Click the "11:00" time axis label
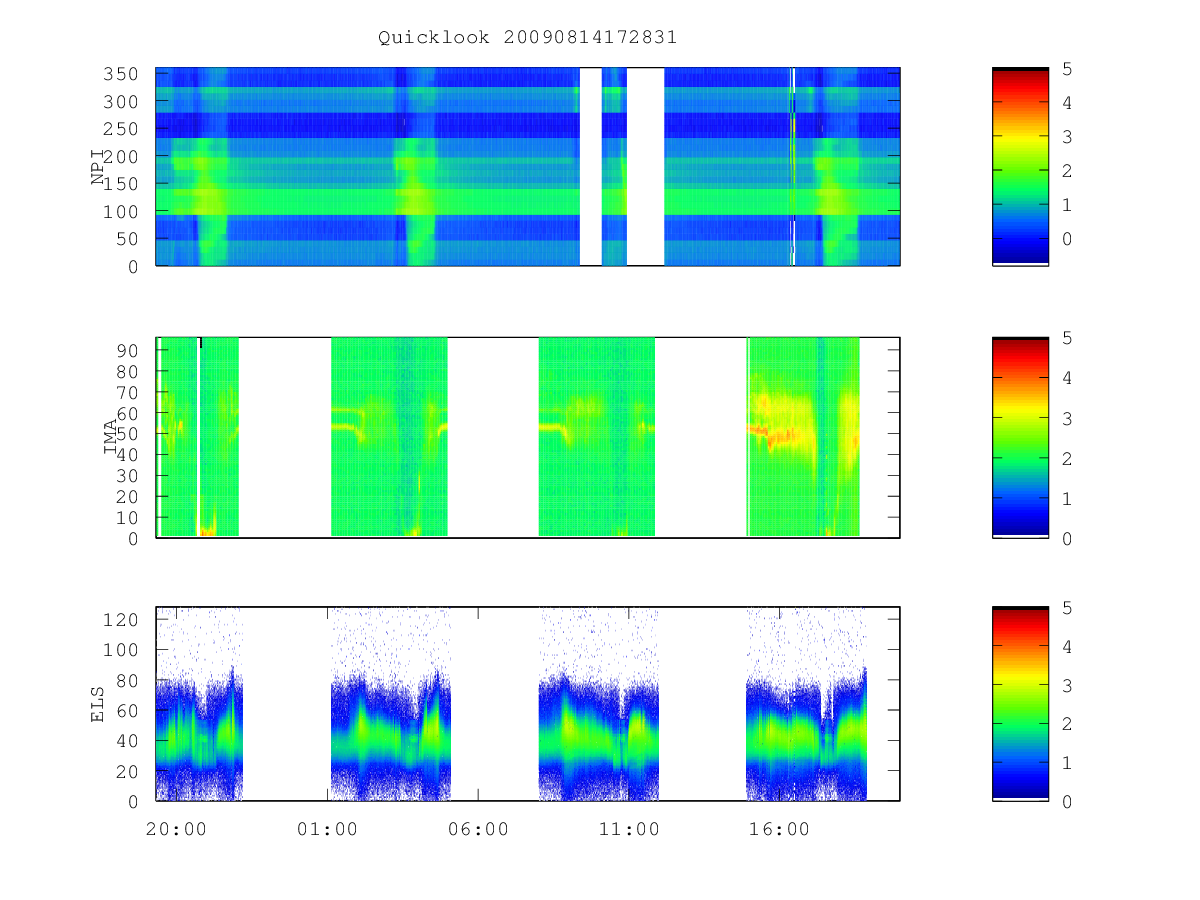 [x=629, y=830]
